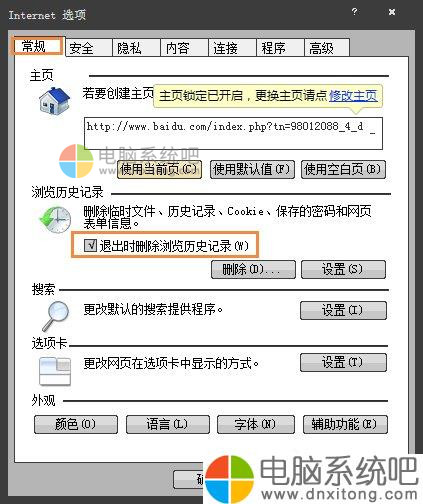
Task: Click the help question mark icon
Action: (x=354, y=12)
